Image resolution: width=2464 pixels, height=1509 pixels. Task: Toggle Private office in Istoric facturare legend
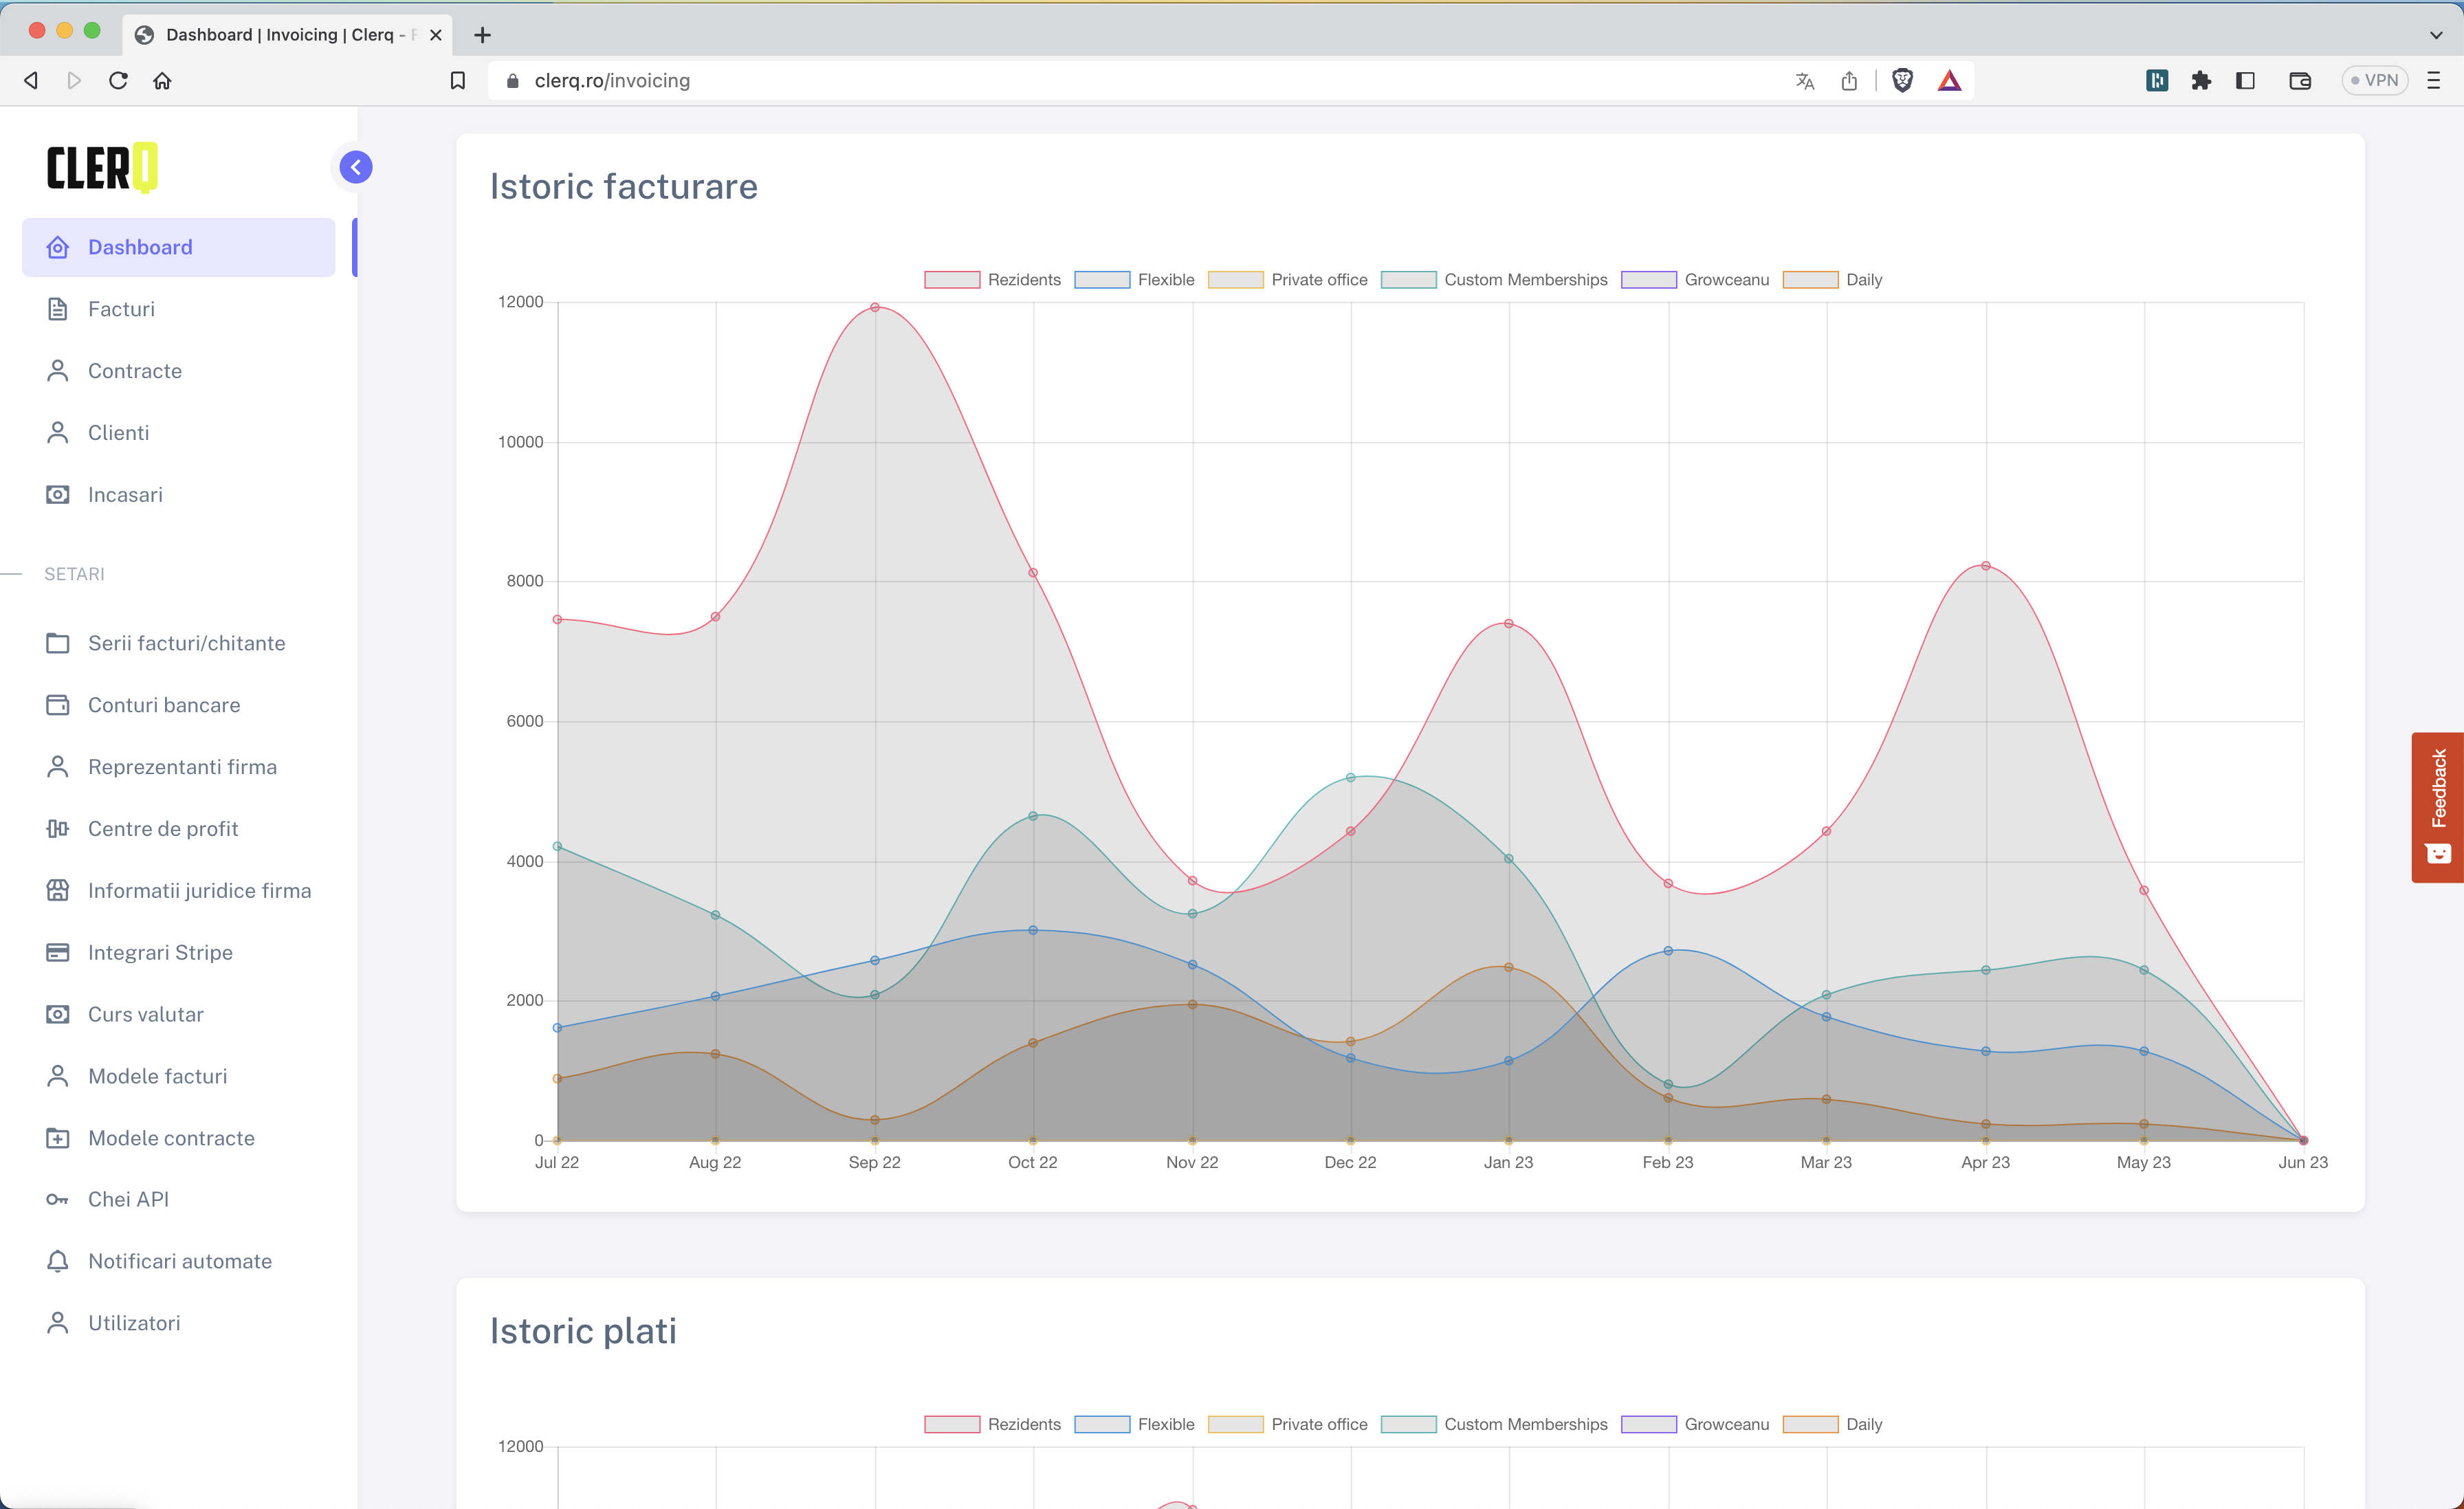pos(1287,280)
